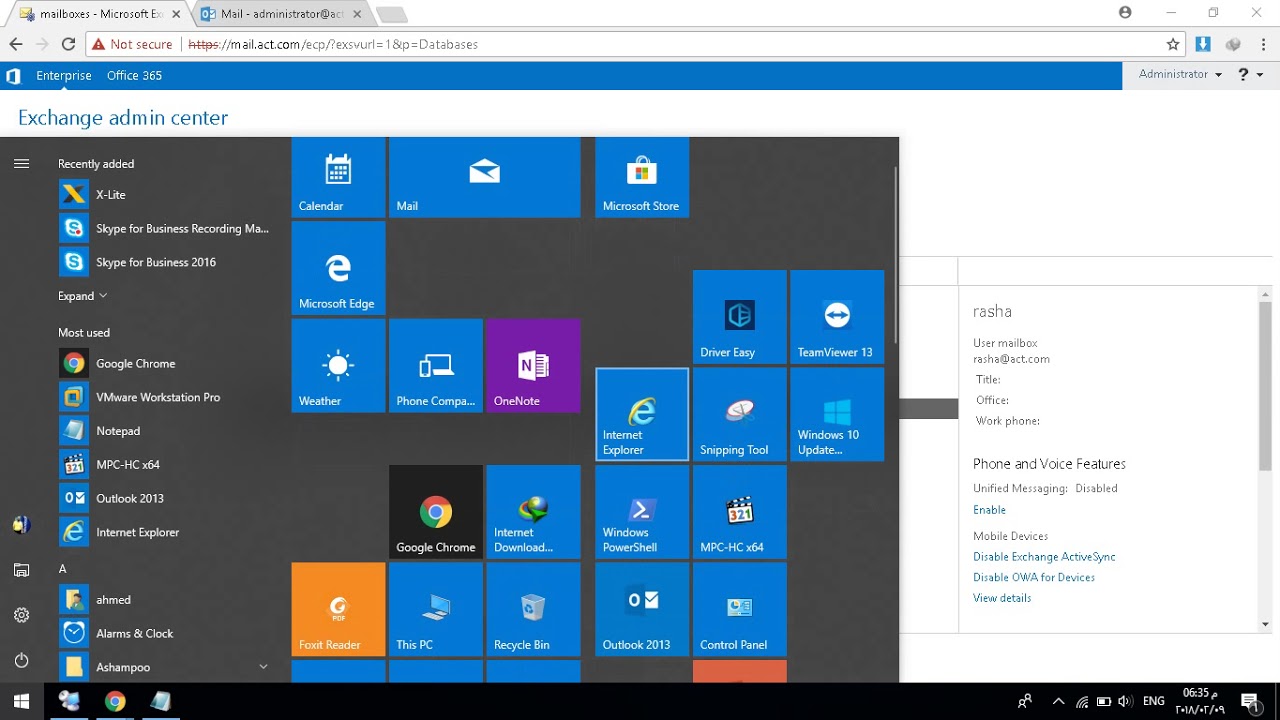This screenshot has width=1280, height=720.
Task: Click the Start menu tiles scrollbar
Action: tap(896, 255)
